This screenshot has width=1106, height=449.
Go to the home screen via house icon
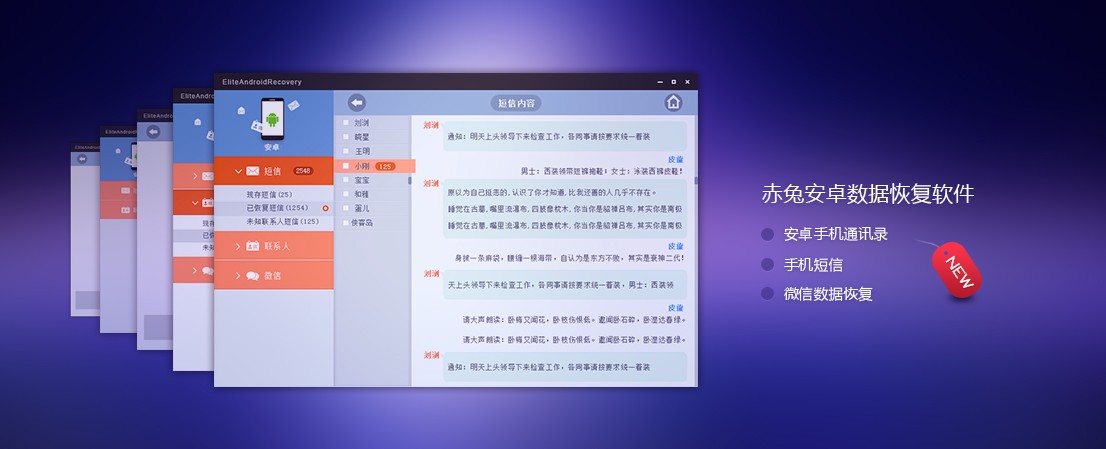[x=674, y=102]
